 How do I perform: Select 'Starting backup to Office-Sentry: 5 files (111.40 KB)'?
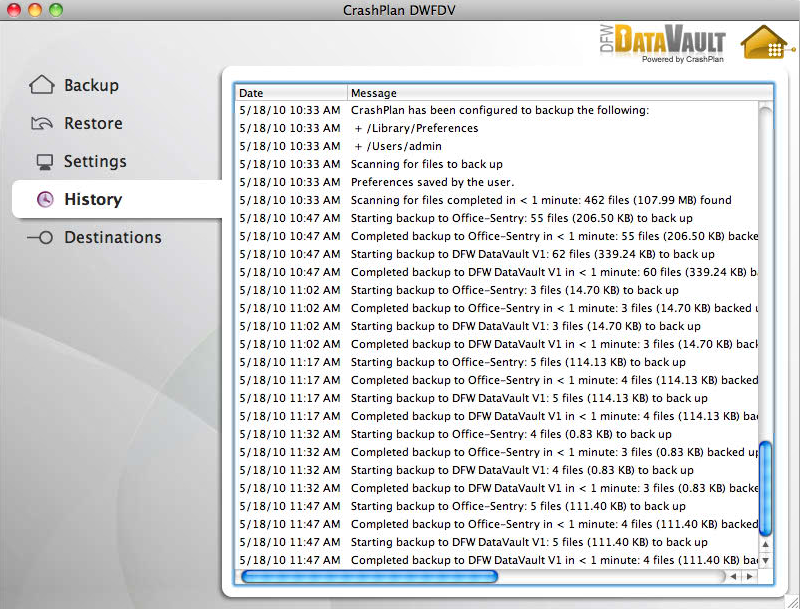497,506
